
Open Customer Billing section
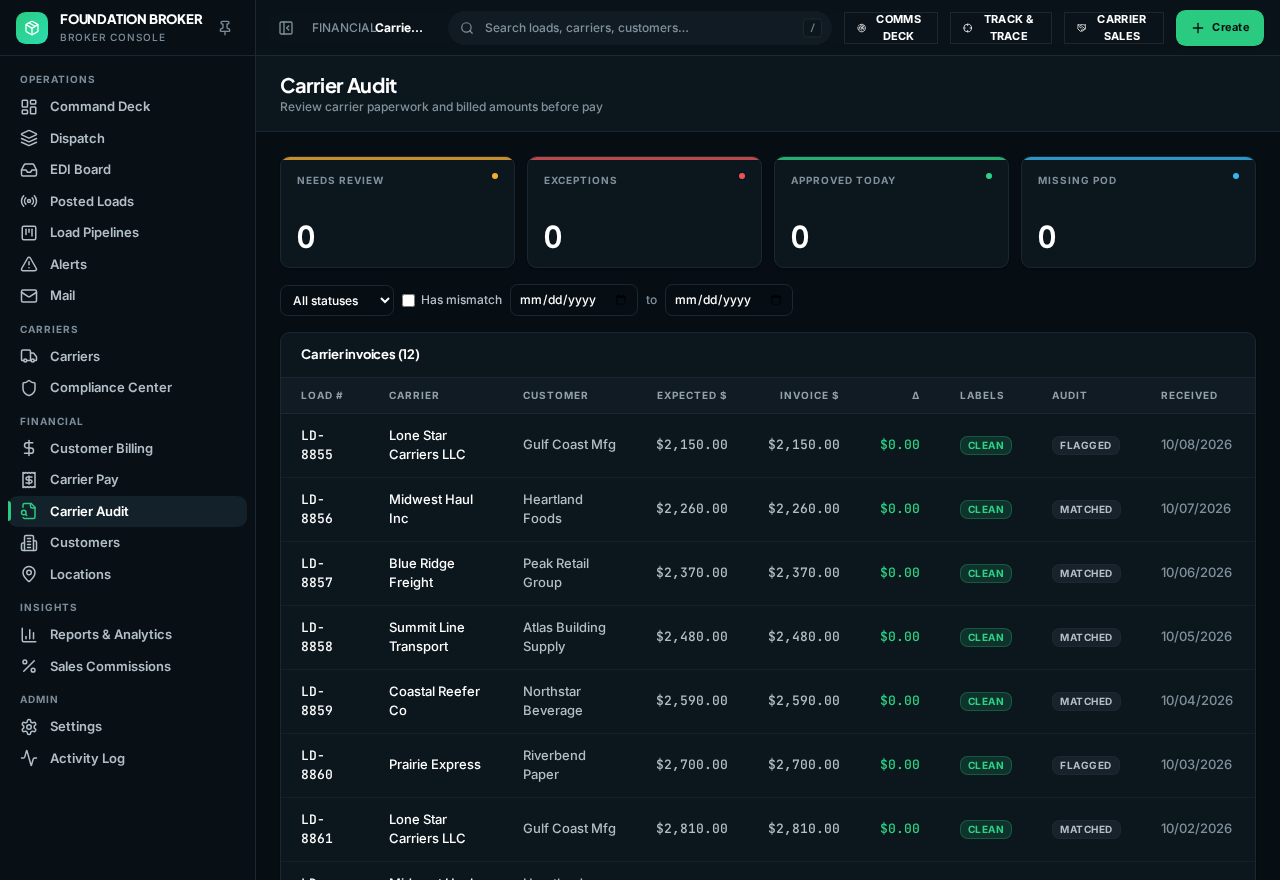click(127, 448)
